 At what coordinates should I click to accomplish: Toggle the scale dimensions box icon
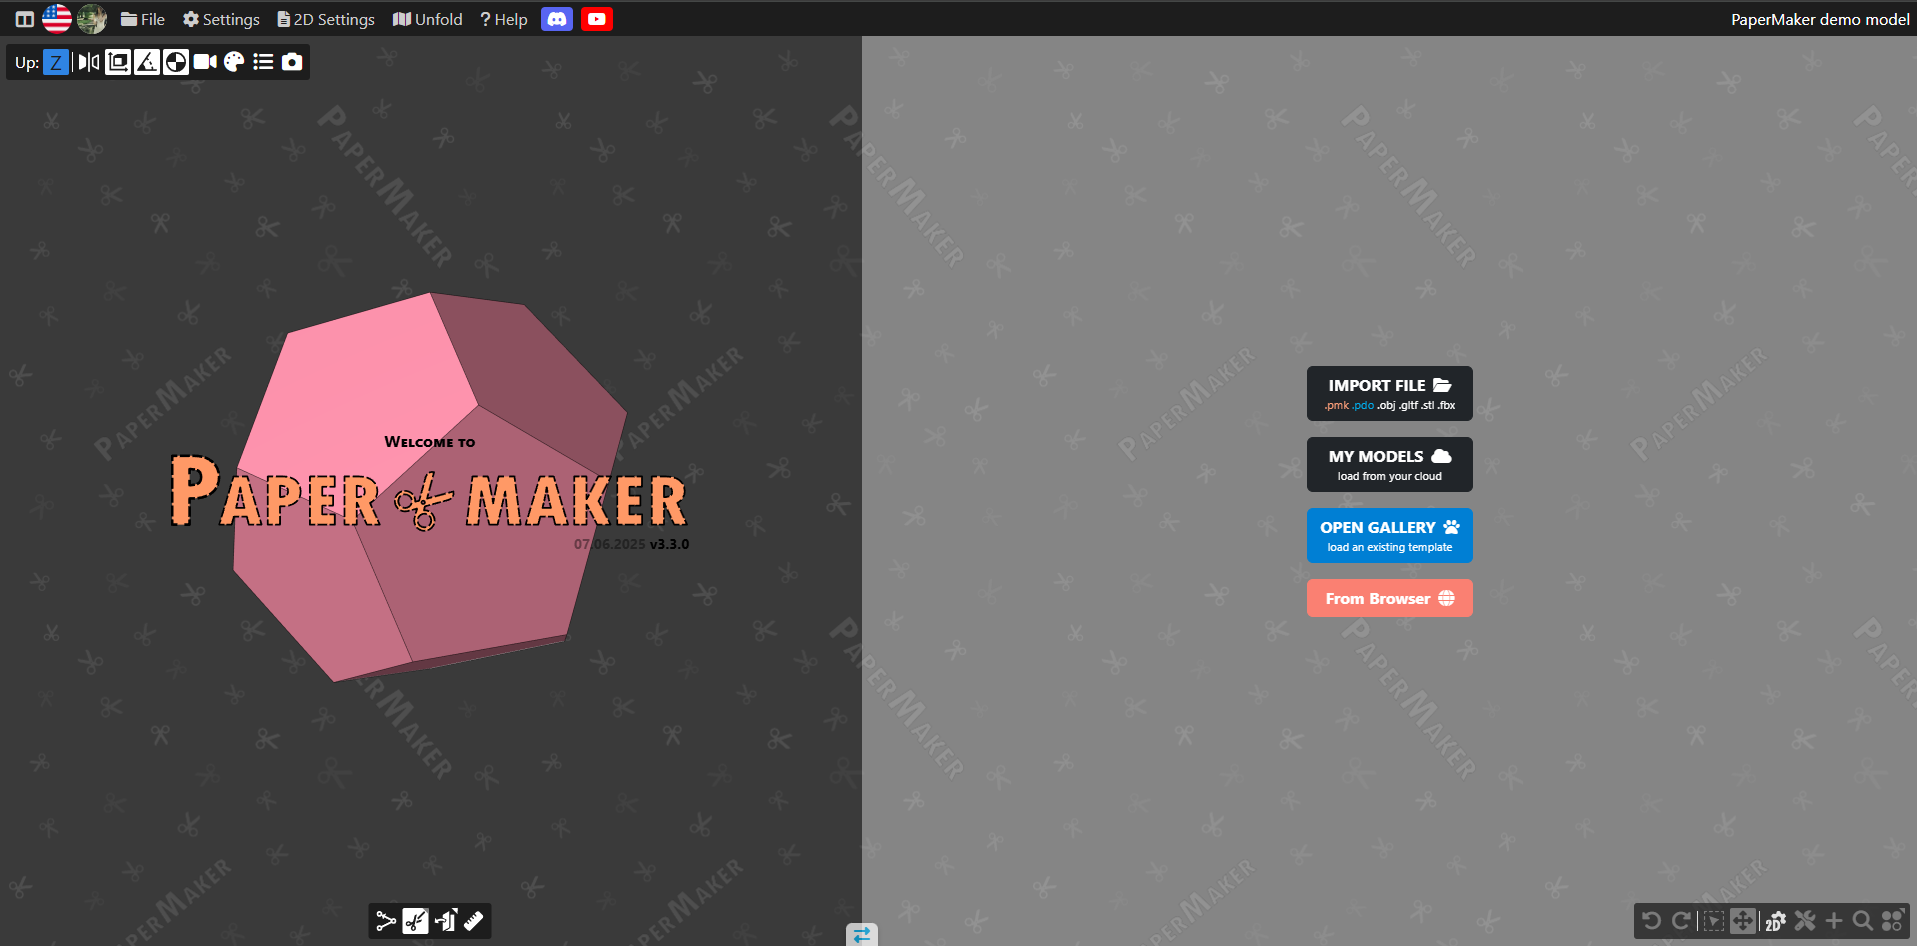click(118, 62)
